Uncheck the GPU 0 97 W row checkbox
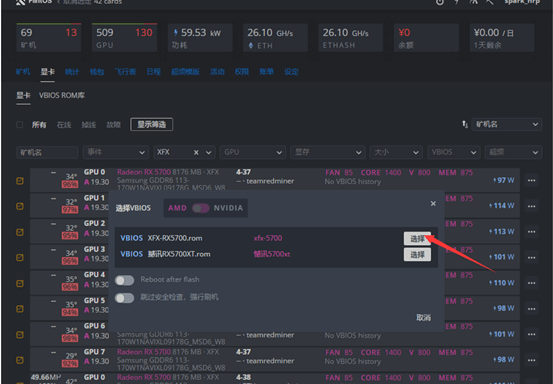 click(20, 181)
